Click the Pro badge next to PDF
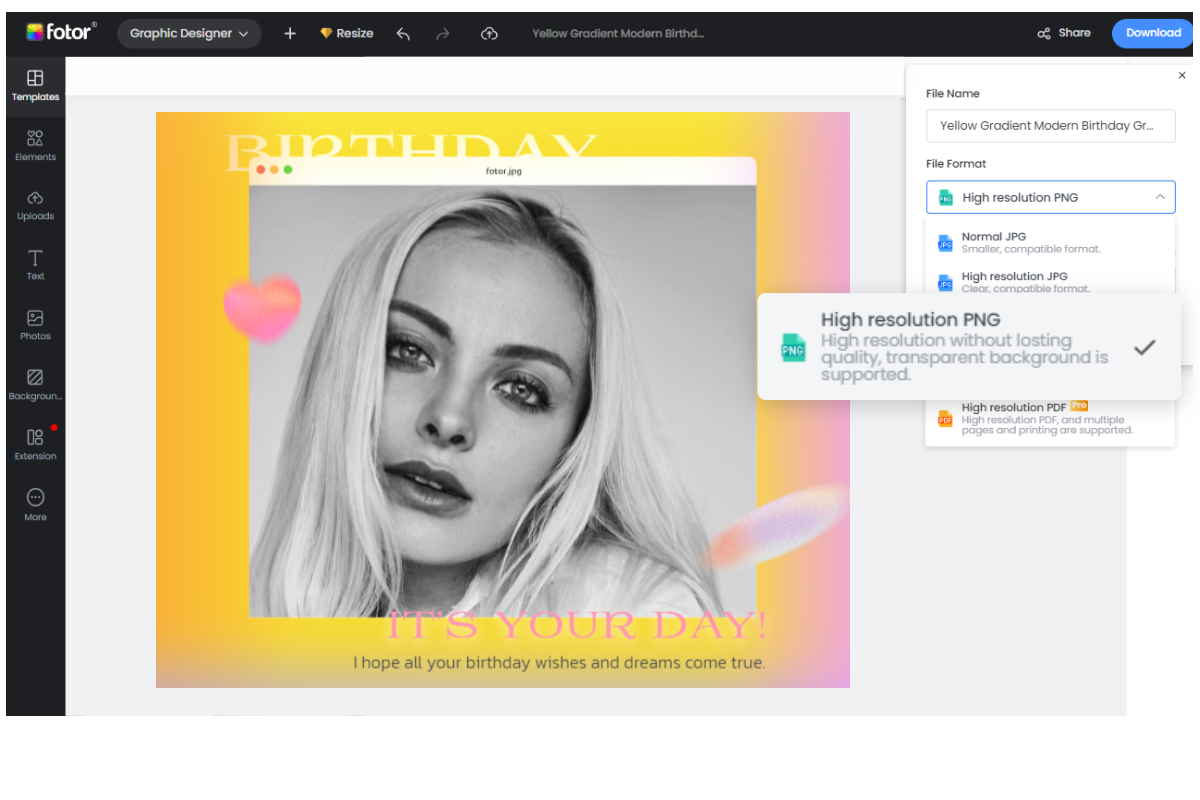 tap(1079, 406)
